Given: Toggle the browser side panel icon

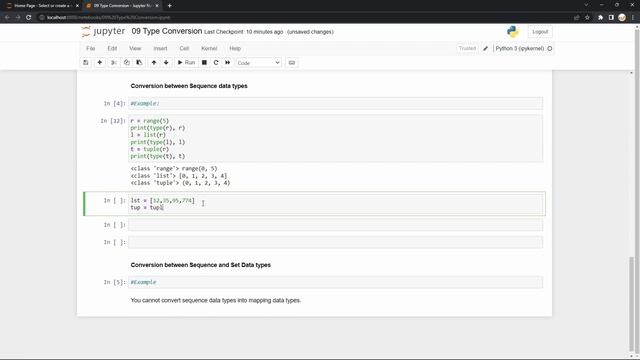Looking at the screenshot, I should [611, 18].
